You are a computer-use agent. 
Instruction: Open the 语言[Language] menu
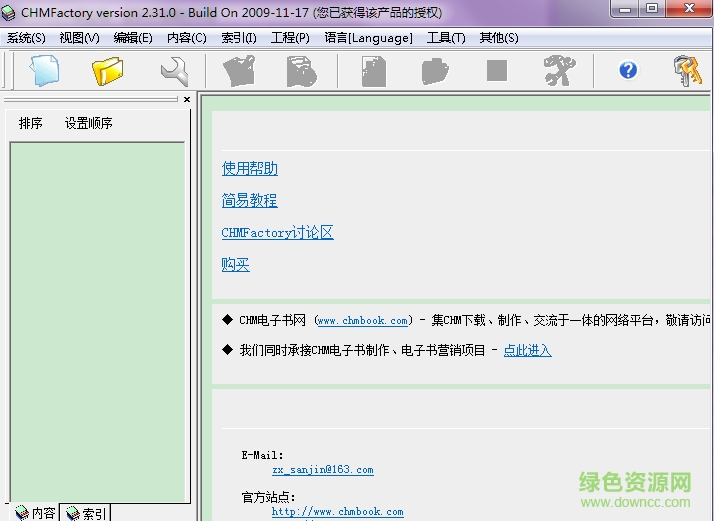pyautogui.click(x=368, y=38)
